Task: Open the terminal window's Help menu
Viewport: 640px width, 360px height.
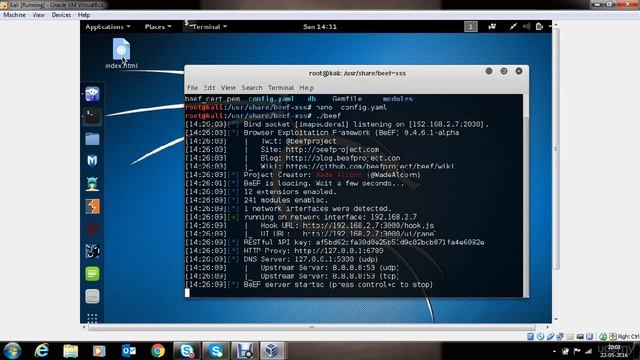Action: tap(307, 88)
